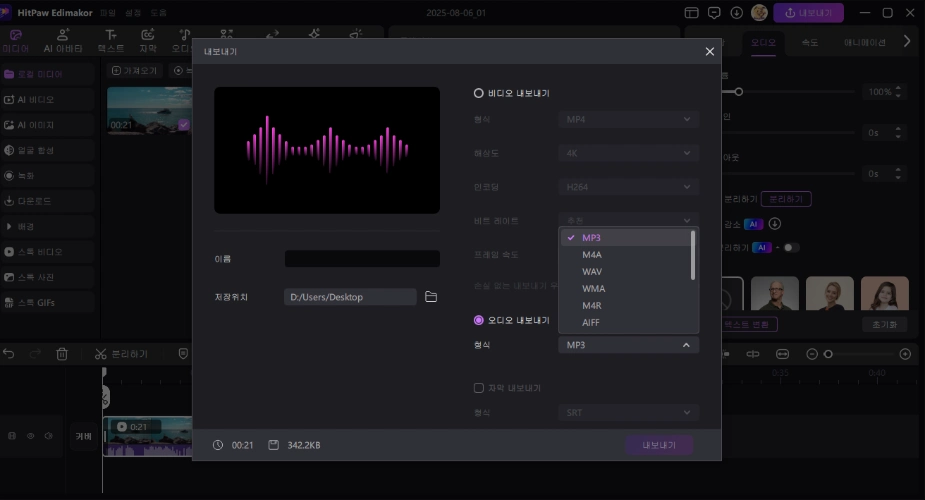Check the 자막 내보내기 checkbox
925x500 pixels.
pos(479,388)
